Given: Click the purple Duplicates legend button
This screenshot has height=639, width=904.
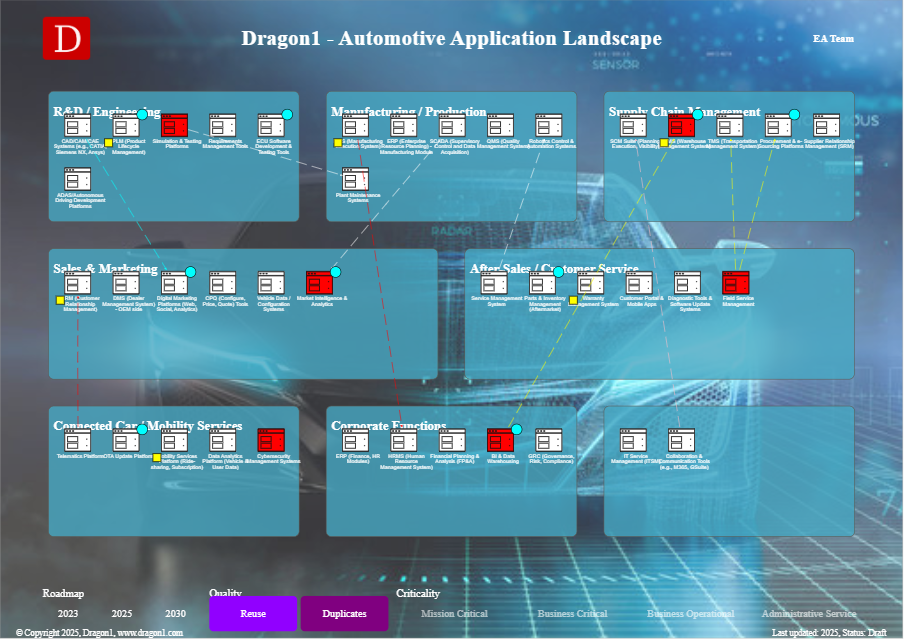Looking at the screenshot, I should pos(344,613).
